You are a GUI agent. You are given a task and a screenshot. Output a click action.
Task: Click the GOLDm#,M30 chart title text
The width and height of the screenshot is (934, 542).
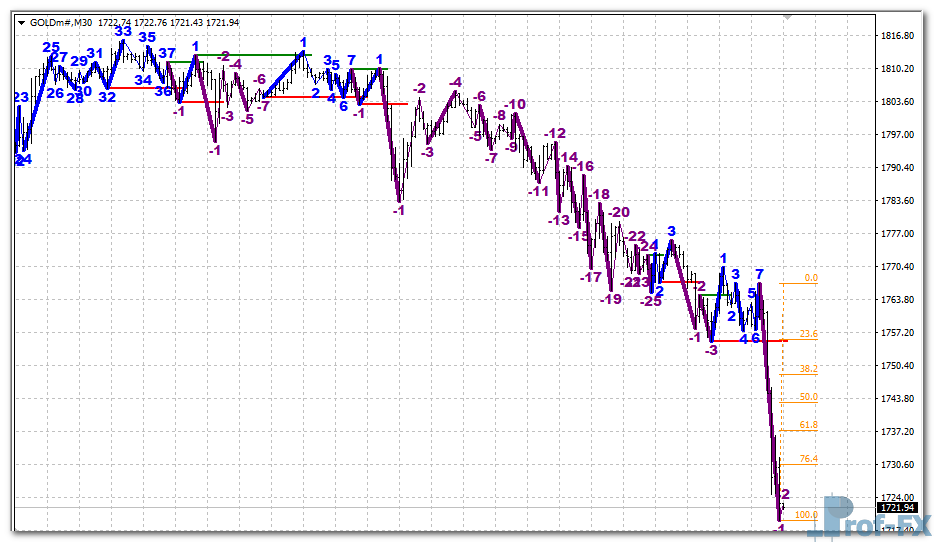[x=61, y=21]
